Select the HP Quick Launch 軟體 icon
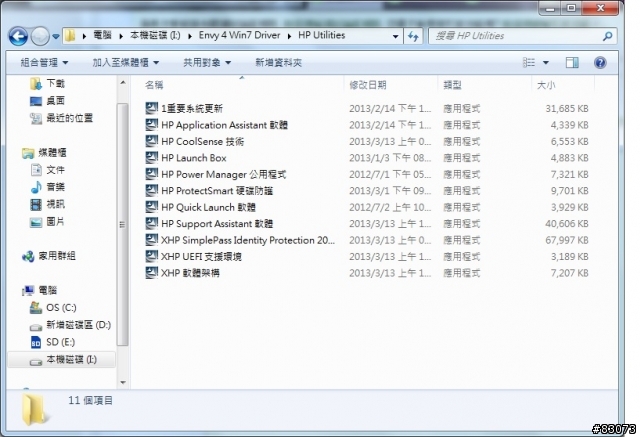This screenshot has height=437, width=640. pyautogui.click(x=151, y=207)
